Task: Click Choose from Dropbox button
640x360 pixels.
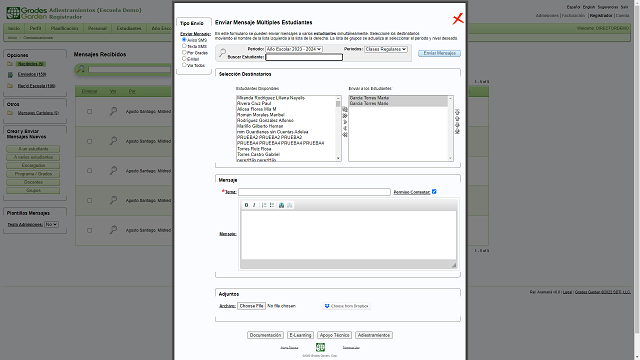Action: (347, 306)
